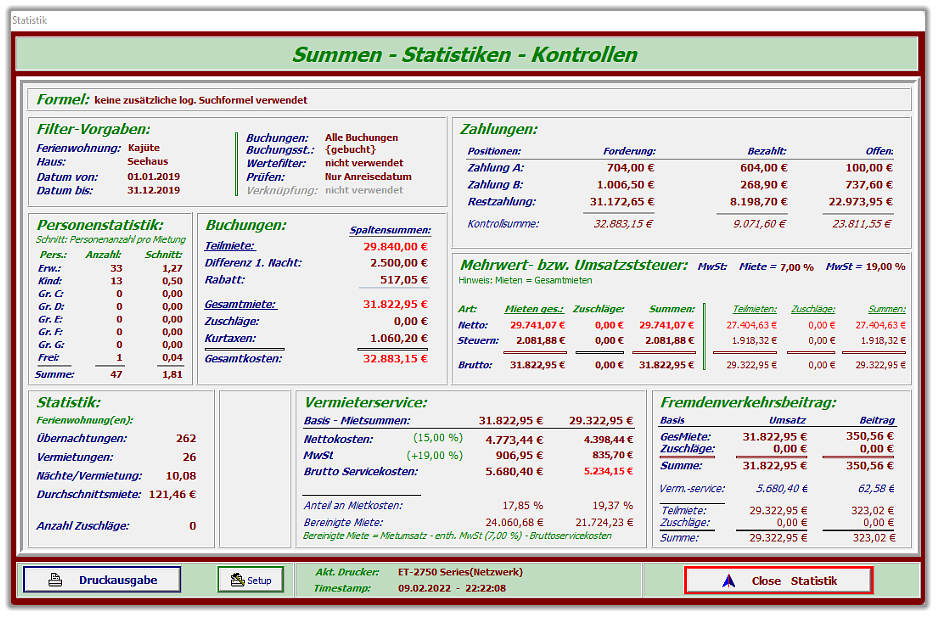This screenshot has height=617, width=937.
Task: Click the Datum von value 01.01.2019
Action: (153, 176)
